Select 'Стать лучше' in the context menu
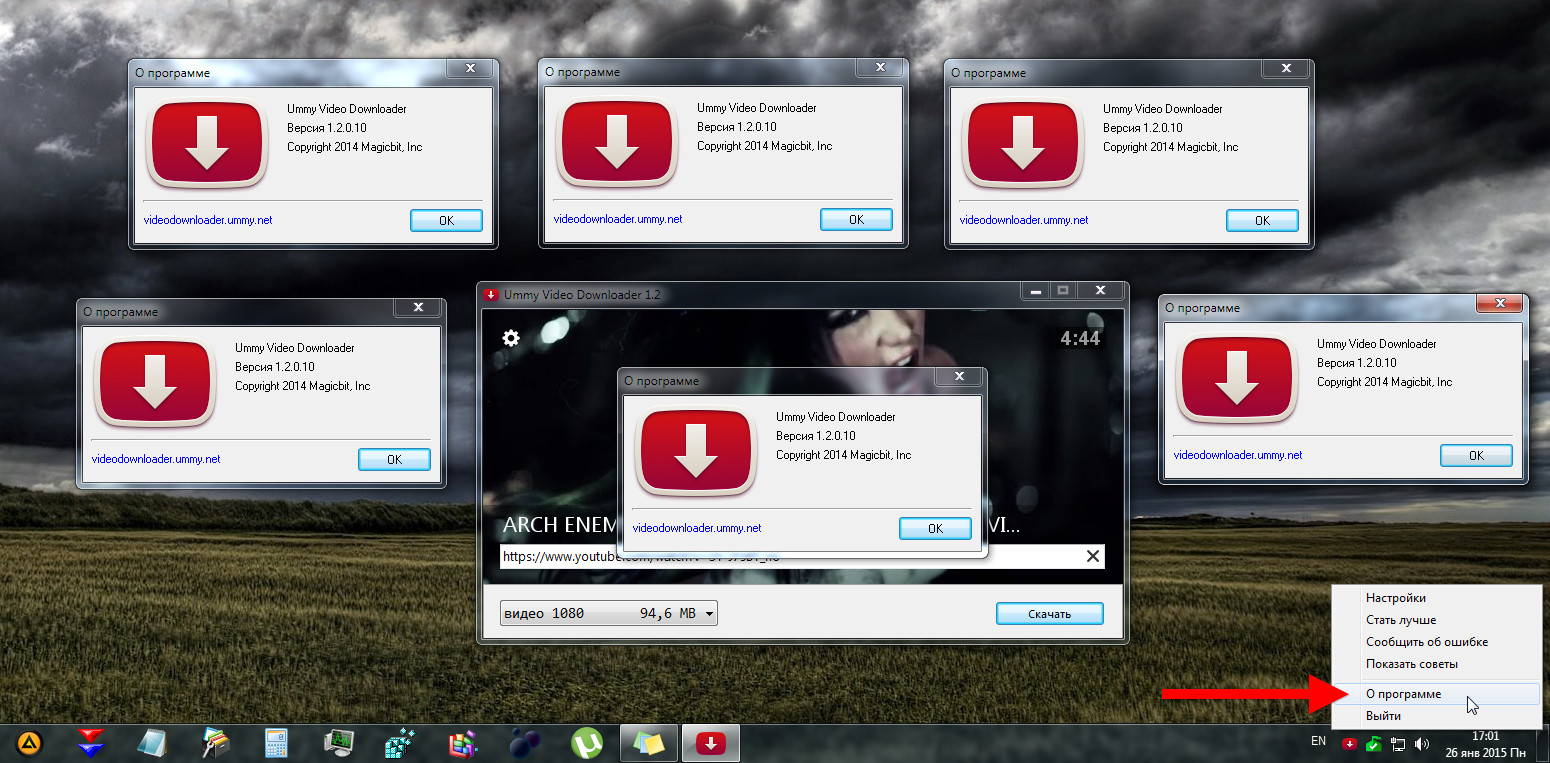Screen dimensions: 1550x763 pyautogui.click(x=1437, y=620)
